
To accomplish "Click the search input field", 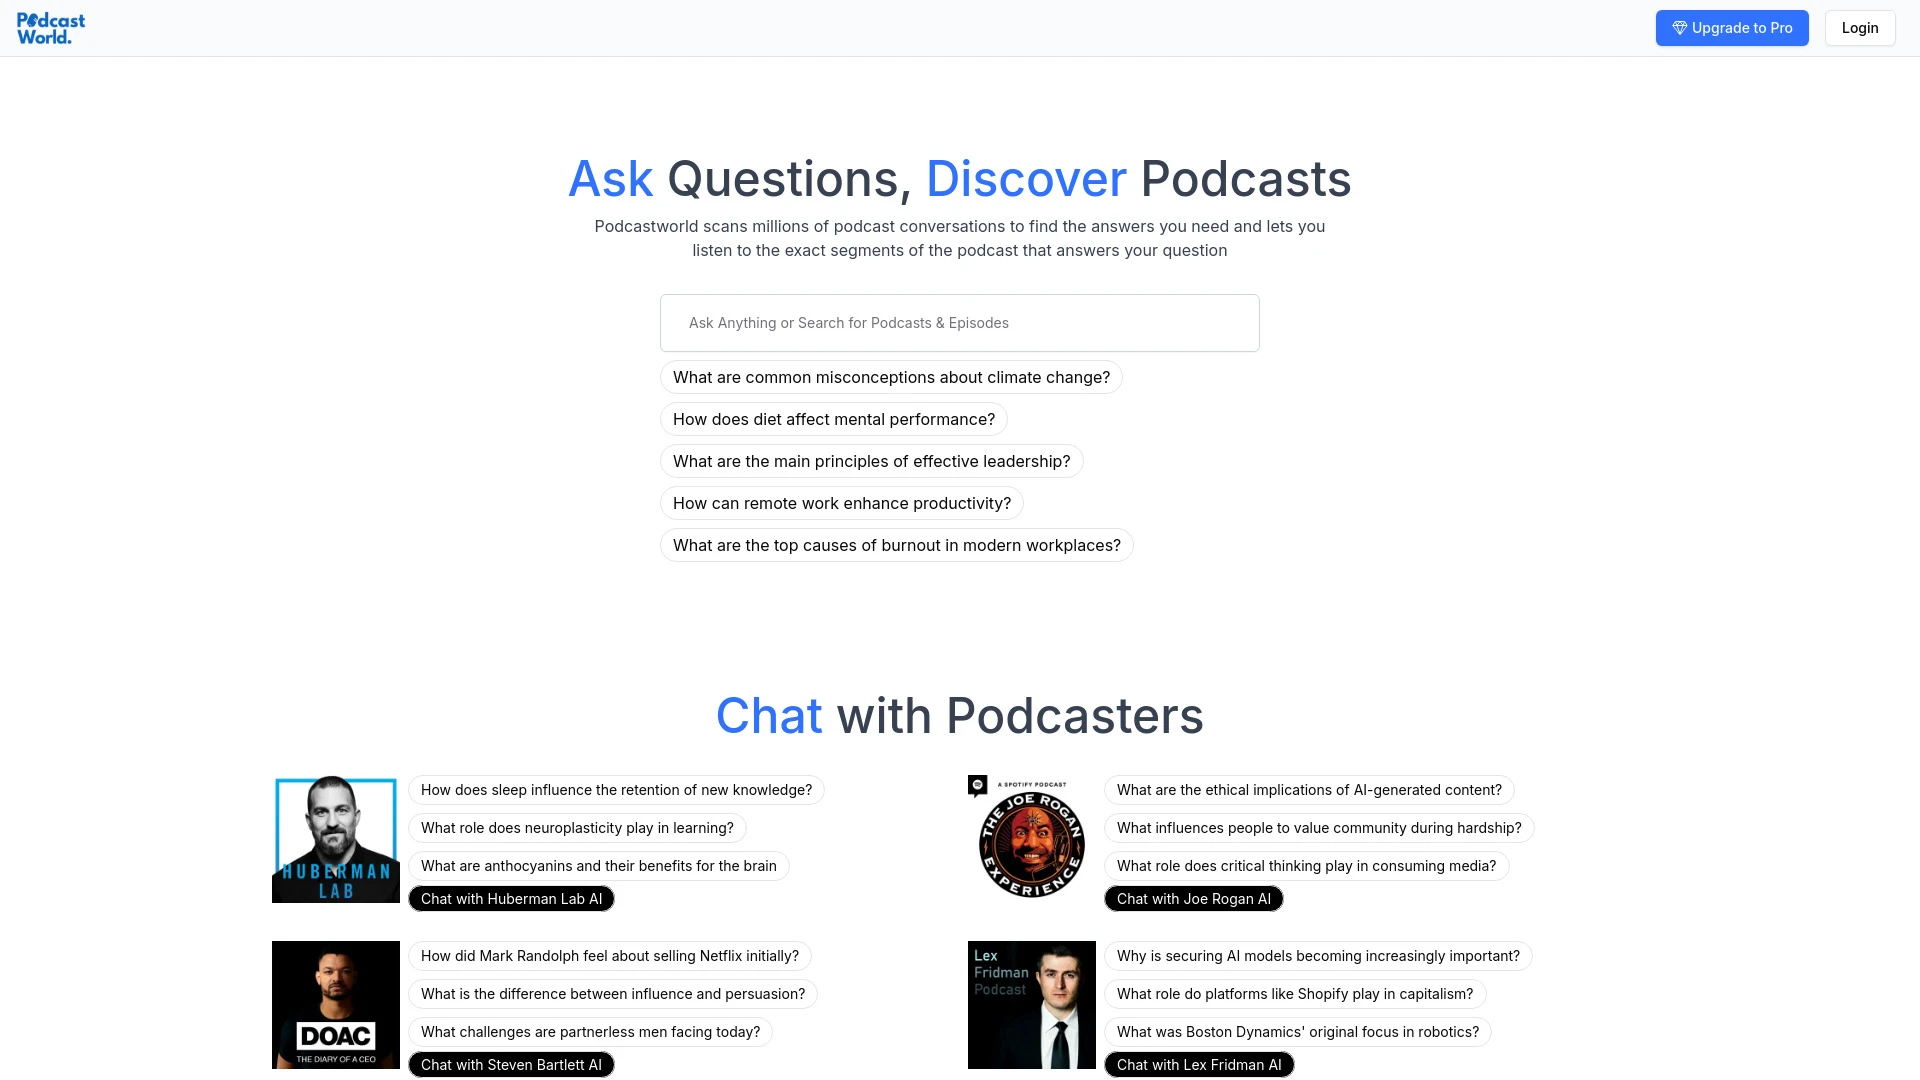I will 960,322.
